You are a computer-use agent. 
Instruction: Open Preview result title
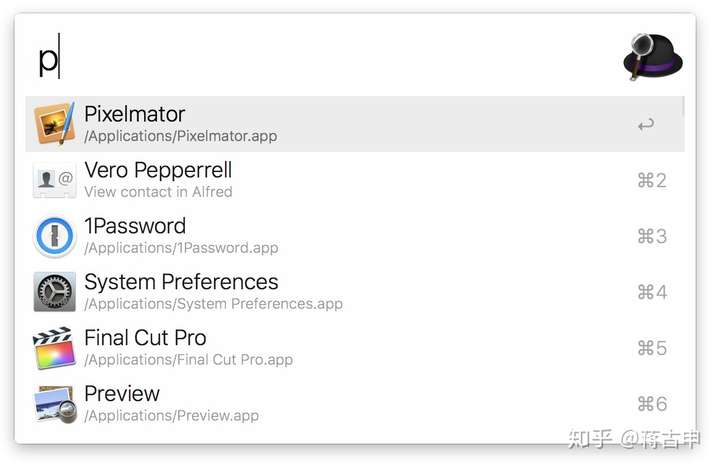pos(122,394)
